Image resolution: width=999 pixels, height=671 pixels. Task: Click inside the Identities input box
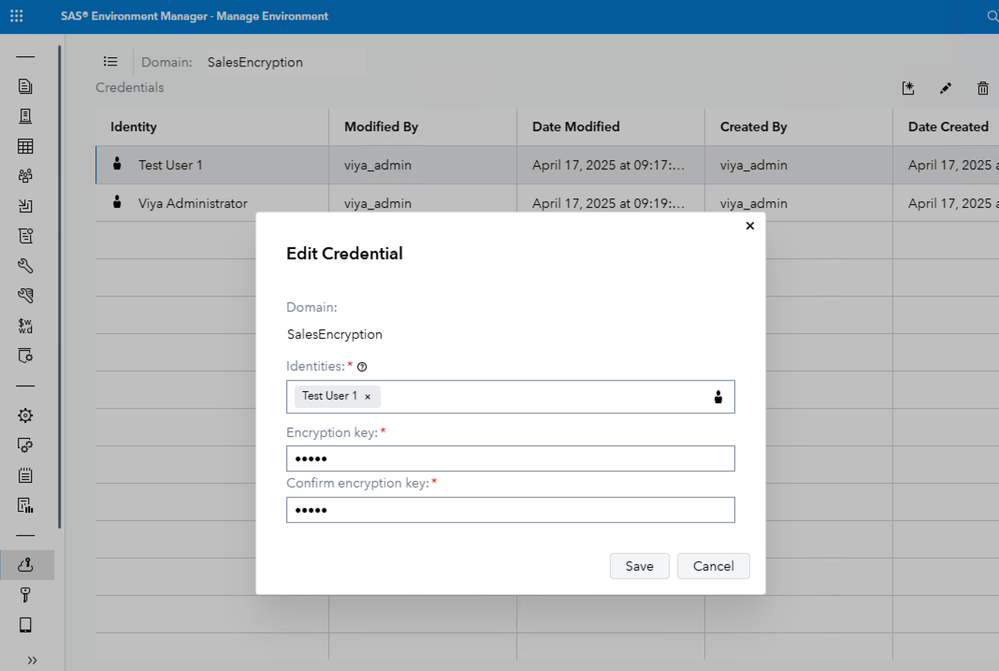pos(510,397)
